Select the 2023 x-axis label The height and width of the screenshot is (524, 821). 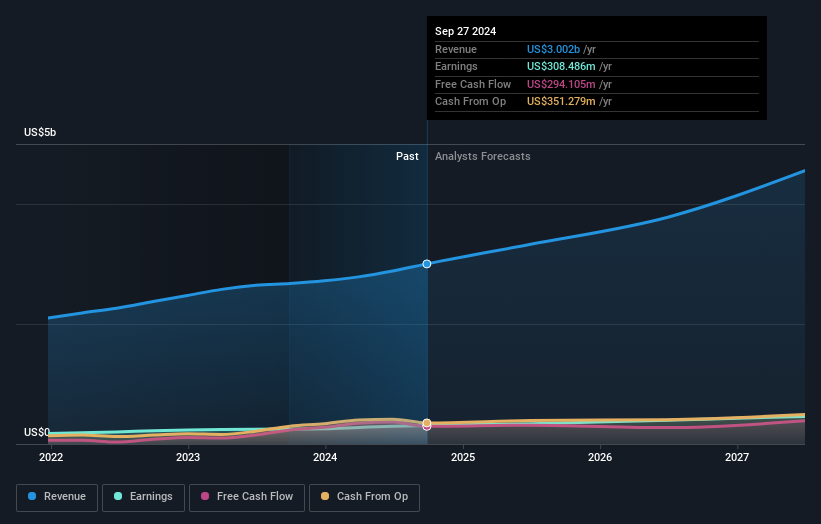pyautogui.click(x=188, y=458)
